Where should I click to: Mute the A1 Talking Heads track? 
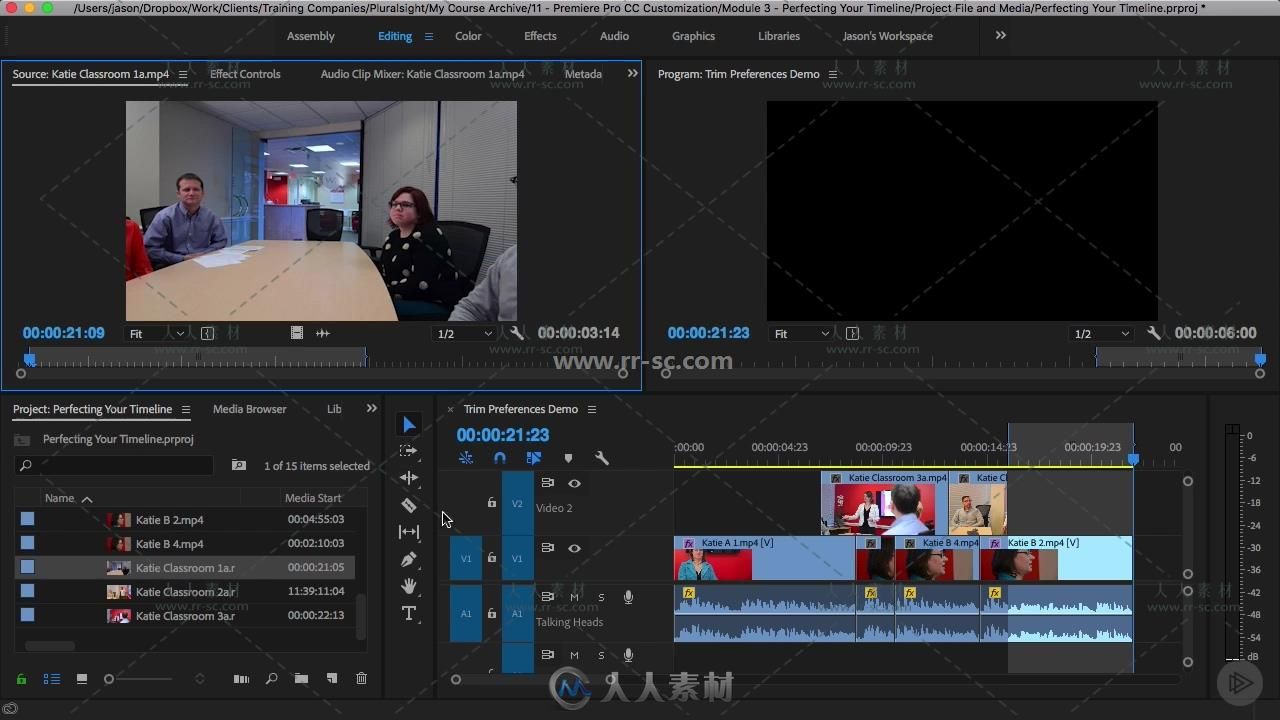pyautogui.click(x=574, y=597)
